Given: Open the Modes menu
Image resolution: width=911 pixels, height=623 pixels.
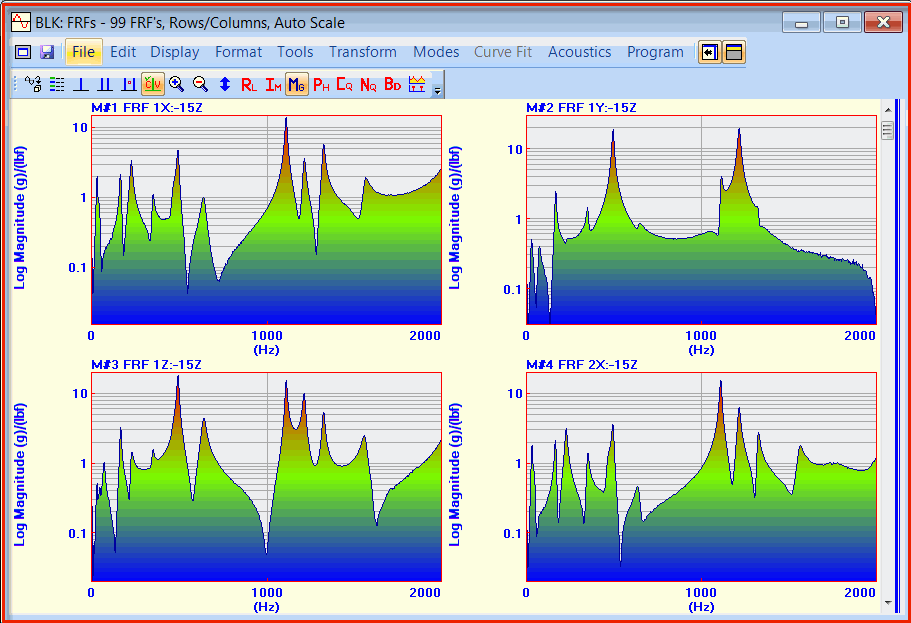Looking at the screenshot, I should pos(436,52).
